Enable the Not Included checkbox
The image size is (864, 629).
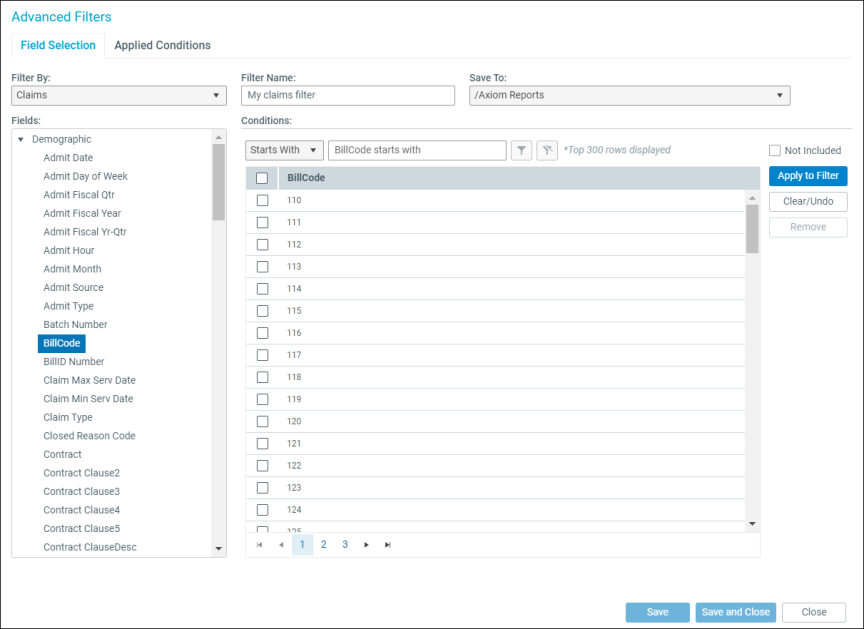click(x=775, y=151)
